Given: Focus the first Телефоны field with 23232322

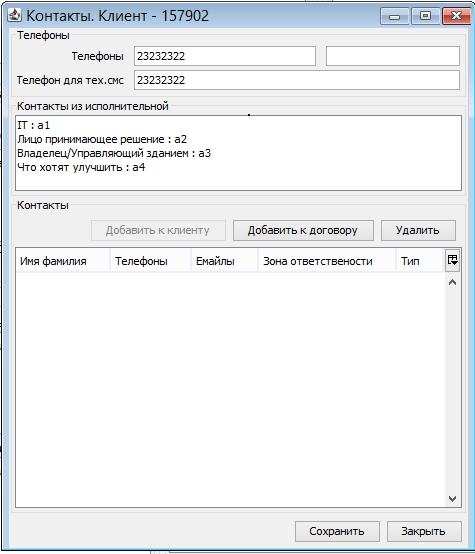Looking at the screenshot, I should pos(225,56).
